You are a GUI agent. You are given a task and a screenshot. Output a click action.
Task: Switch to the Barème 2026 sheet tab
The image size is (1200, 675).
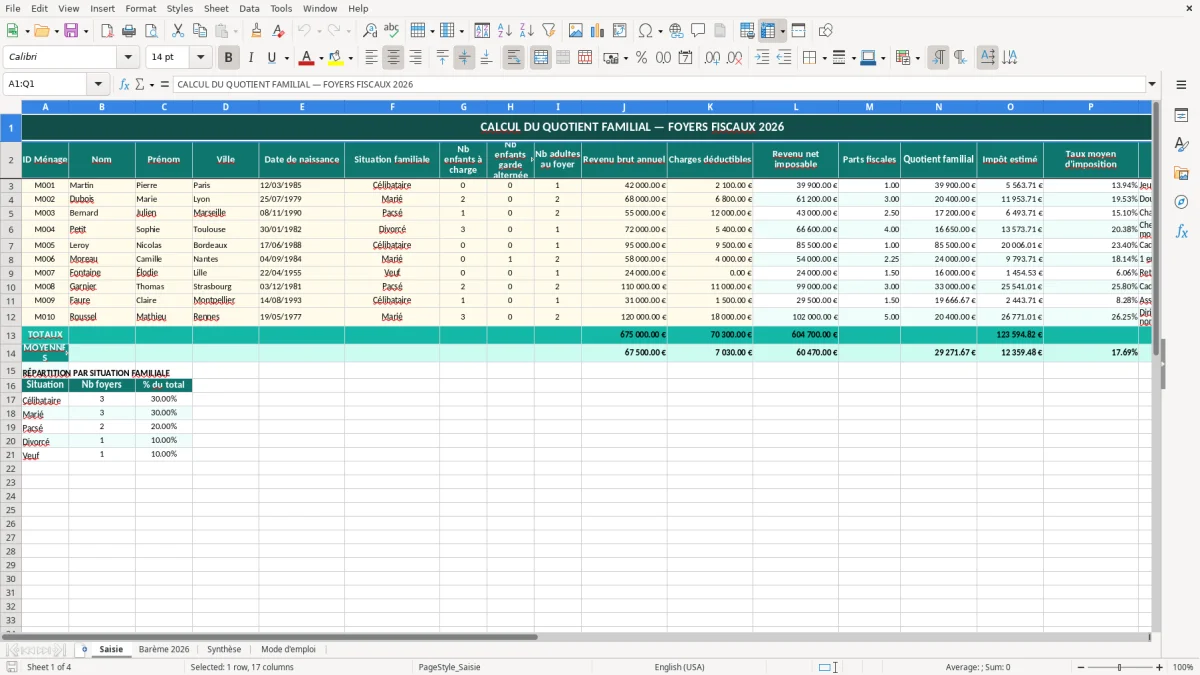[x=164, y=649]
